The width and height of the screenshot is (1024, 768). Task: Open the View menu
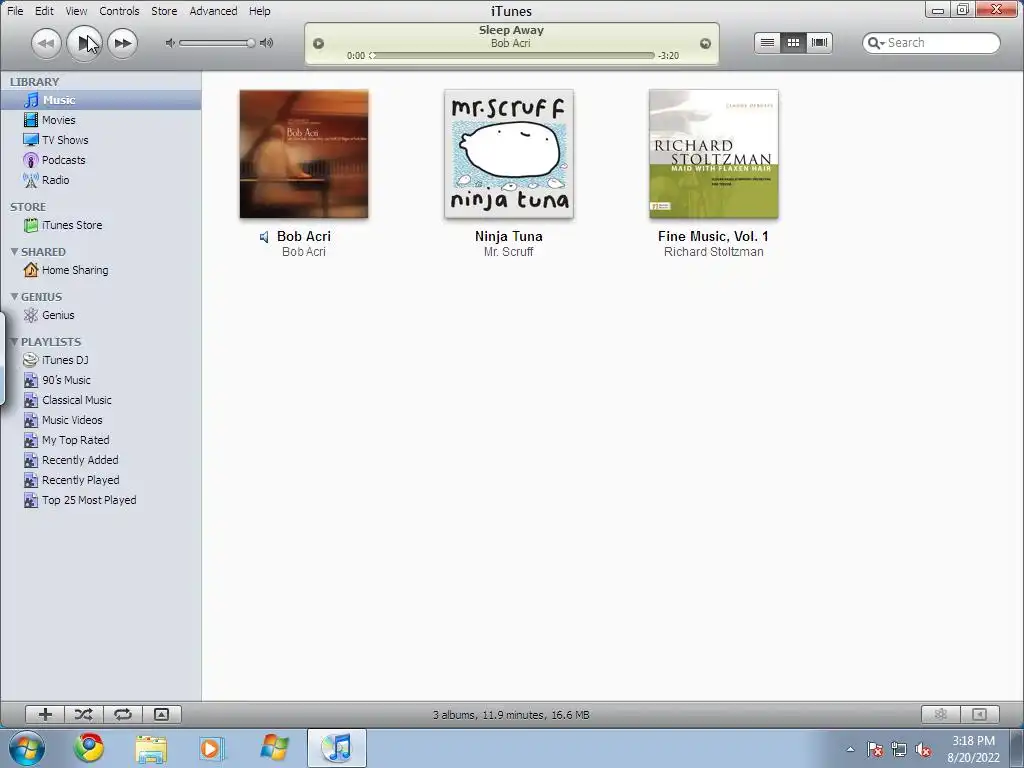(x=76, y=11)
